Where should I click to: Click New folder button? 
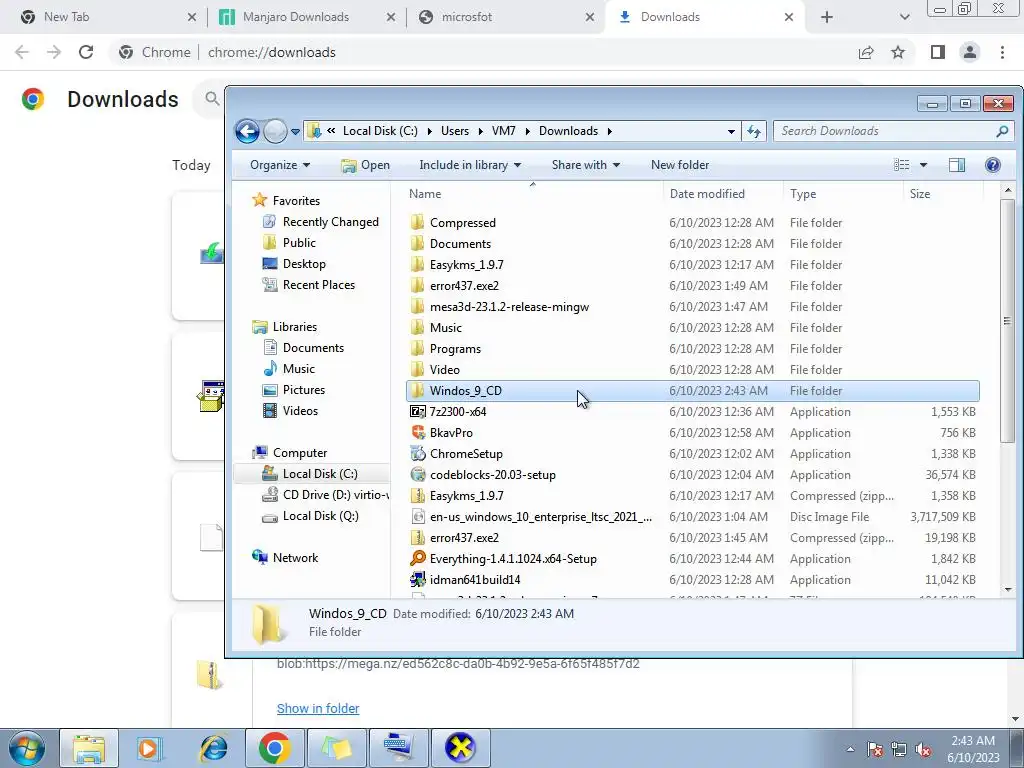[680, 165]
